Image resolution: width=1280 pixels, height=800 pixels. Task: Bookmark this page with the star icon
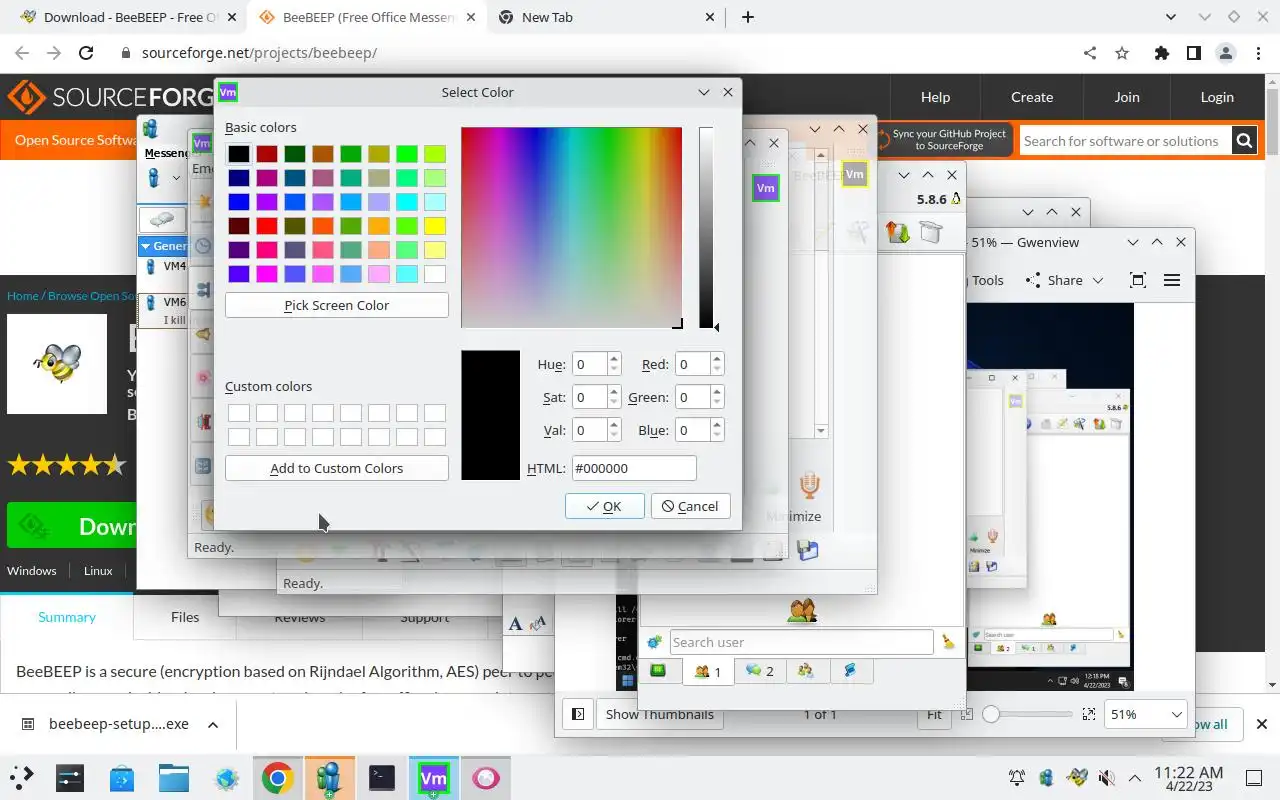[1122, 53]
